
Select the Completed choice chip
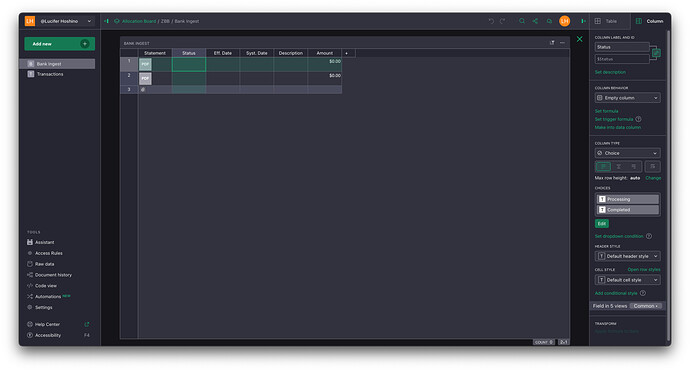point(628,210)
